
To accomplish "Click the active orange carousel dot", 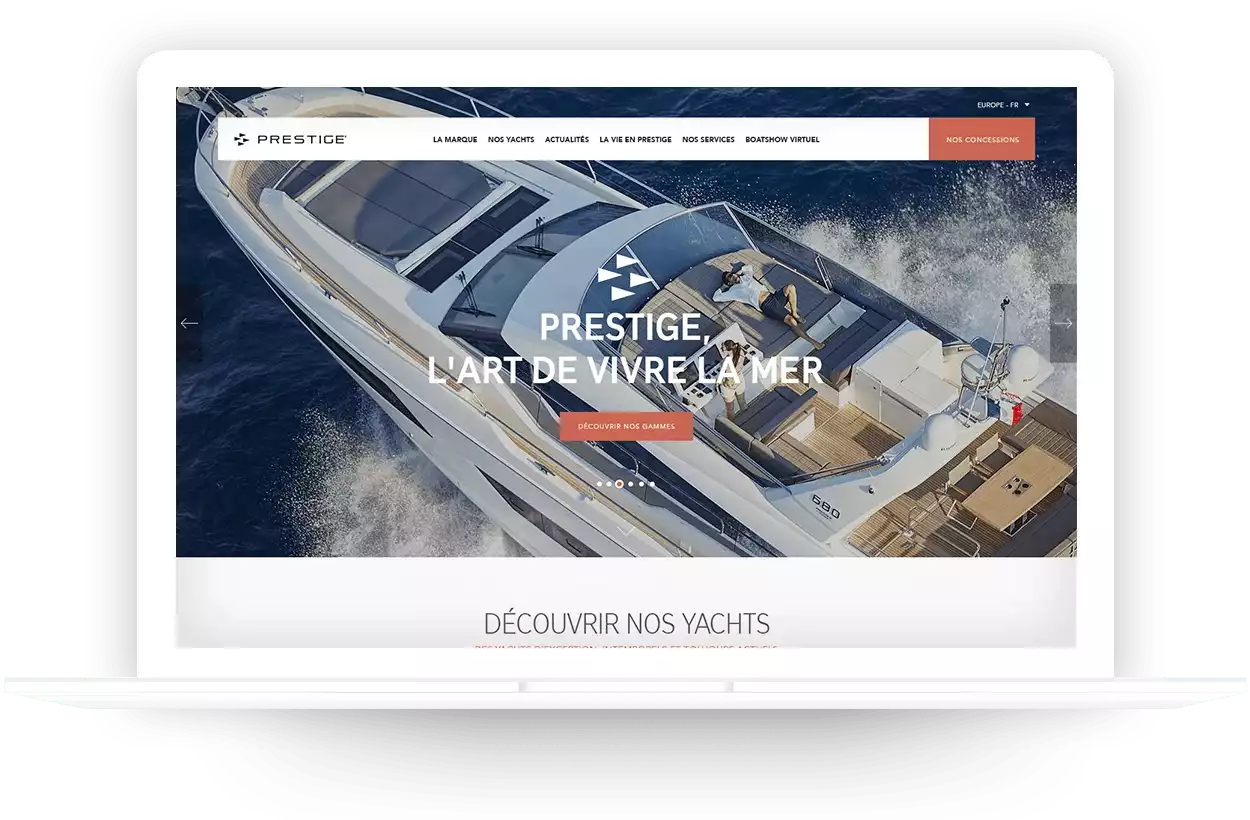I will tap(620, 484).
